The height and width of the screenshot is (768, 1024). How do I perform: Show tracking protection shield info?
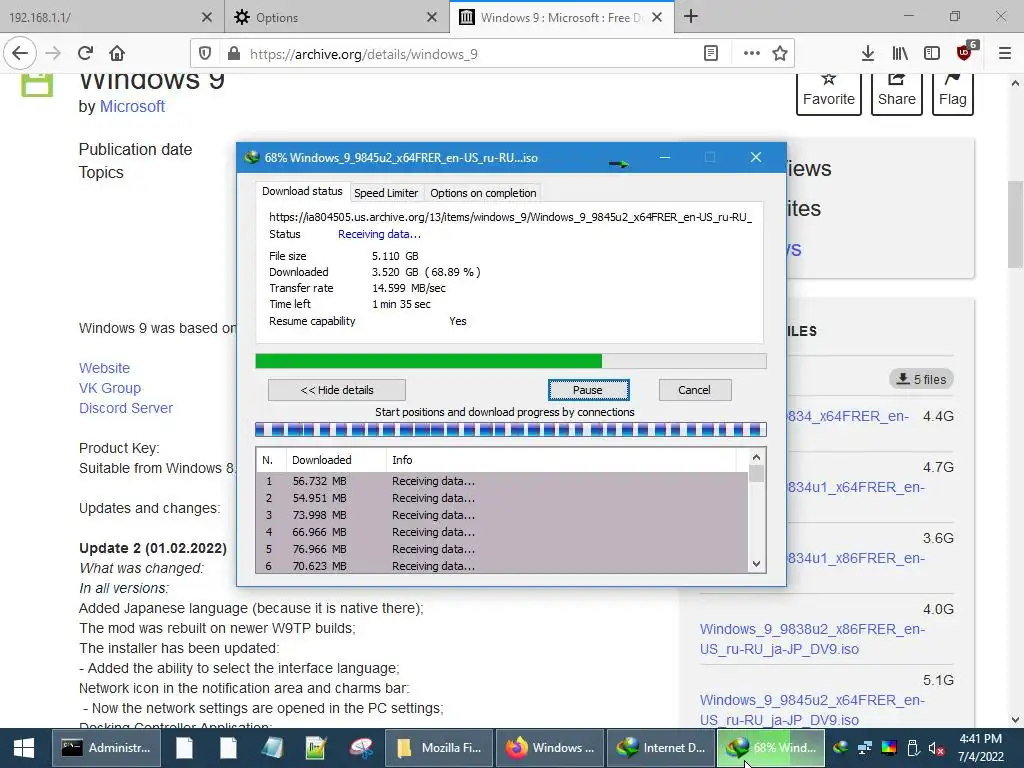204,54
